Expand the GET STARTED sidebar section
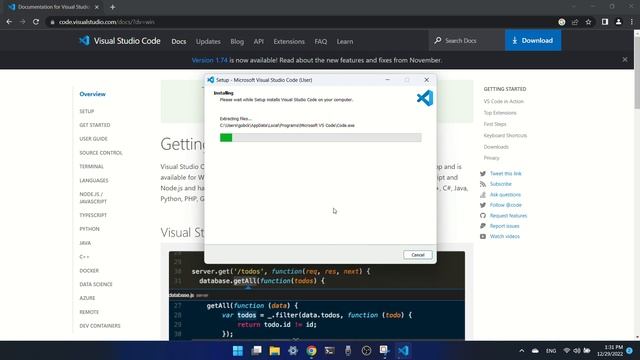The image size is (640, 360). tap(95, 125)
